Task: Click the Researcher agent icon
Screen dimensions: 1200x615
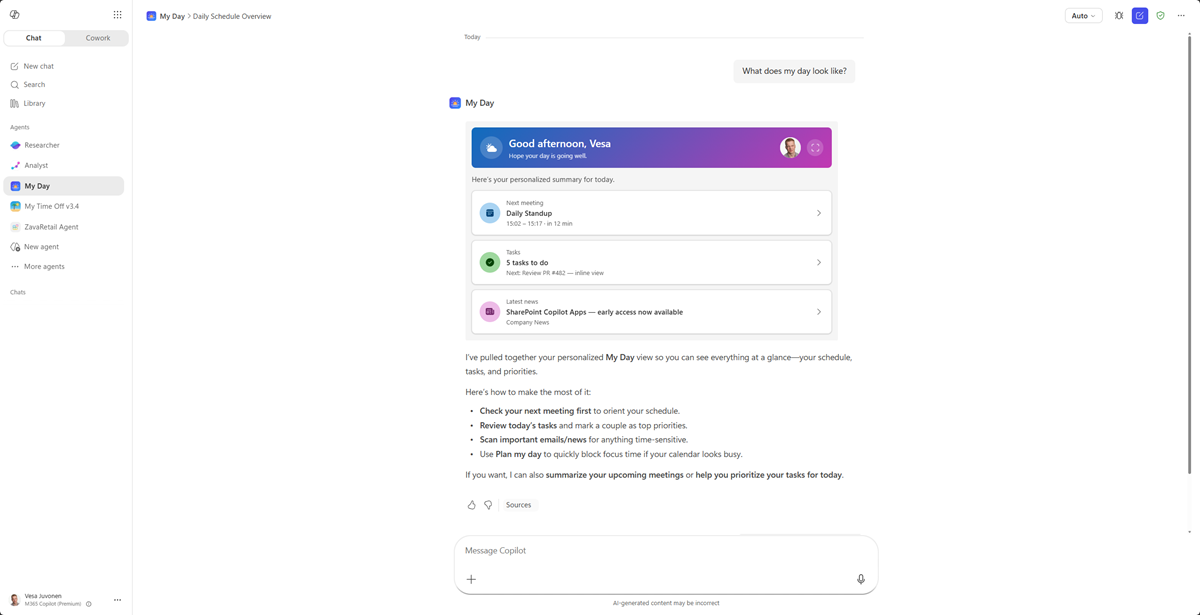Action: pos(15,145)
